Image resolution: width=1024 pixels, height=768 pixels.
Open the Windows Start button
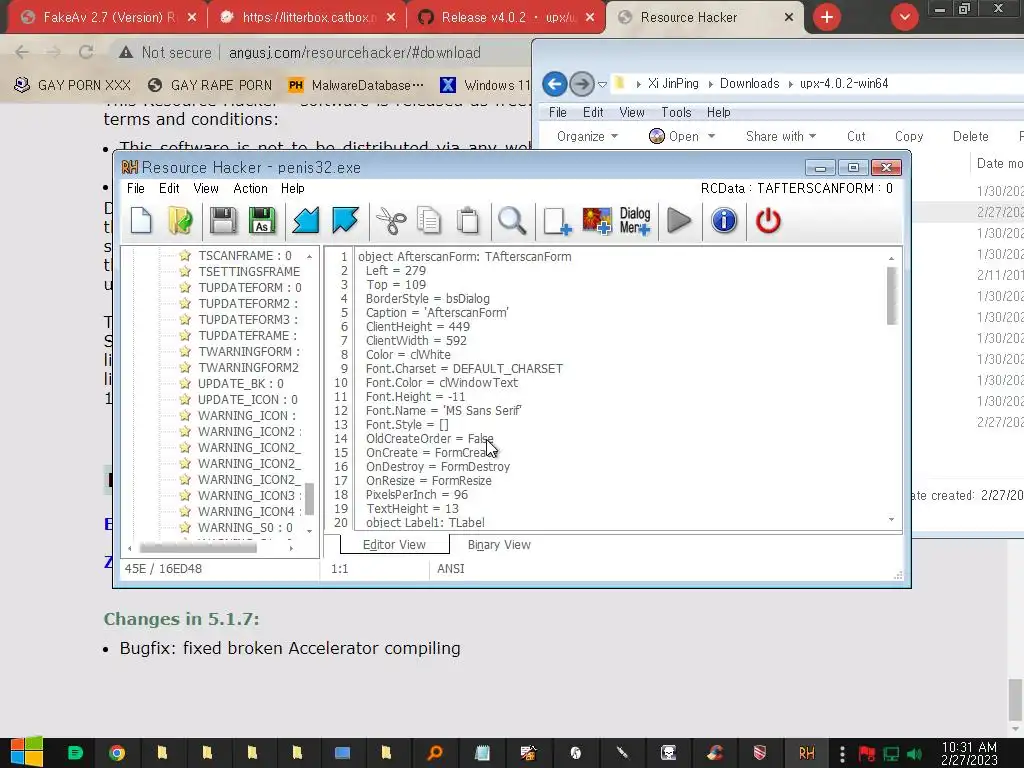click(x=26, y=752)
